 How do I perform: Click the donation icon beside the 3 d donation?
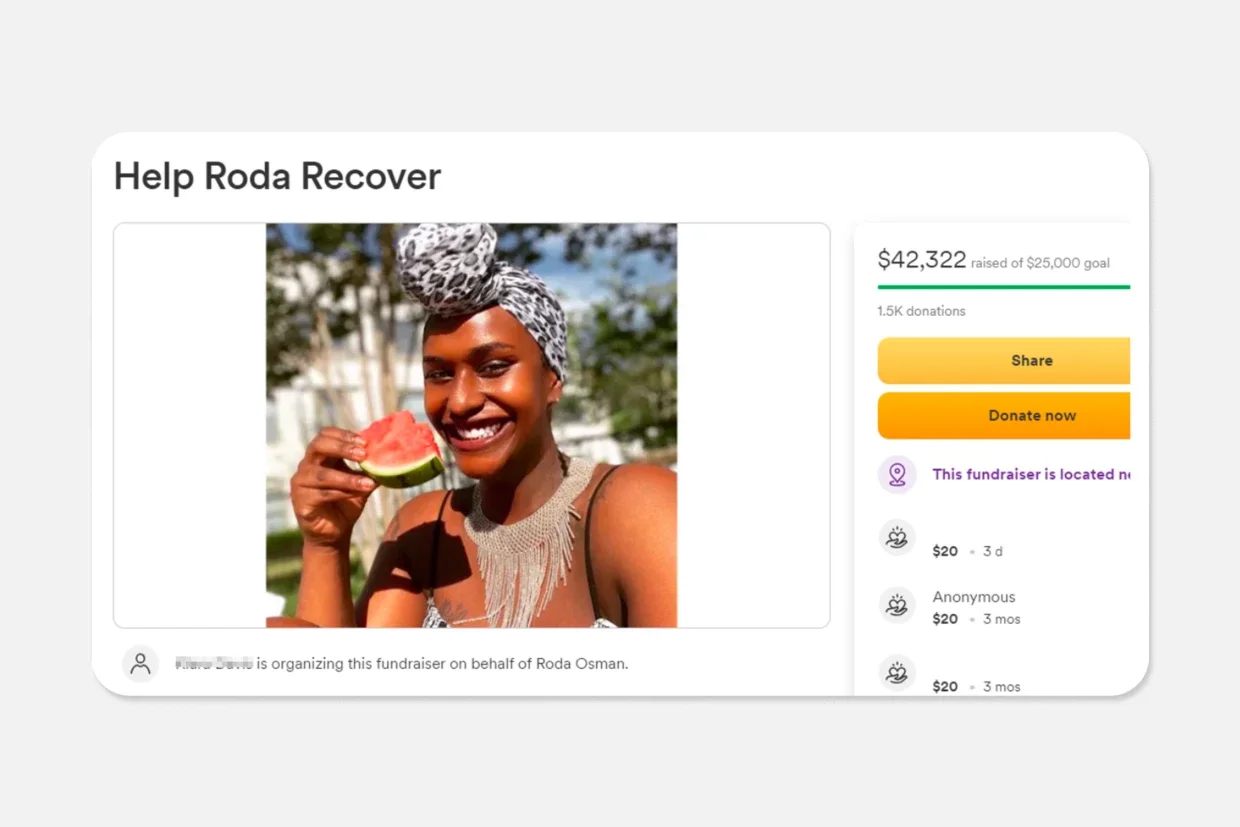point(897,538)
